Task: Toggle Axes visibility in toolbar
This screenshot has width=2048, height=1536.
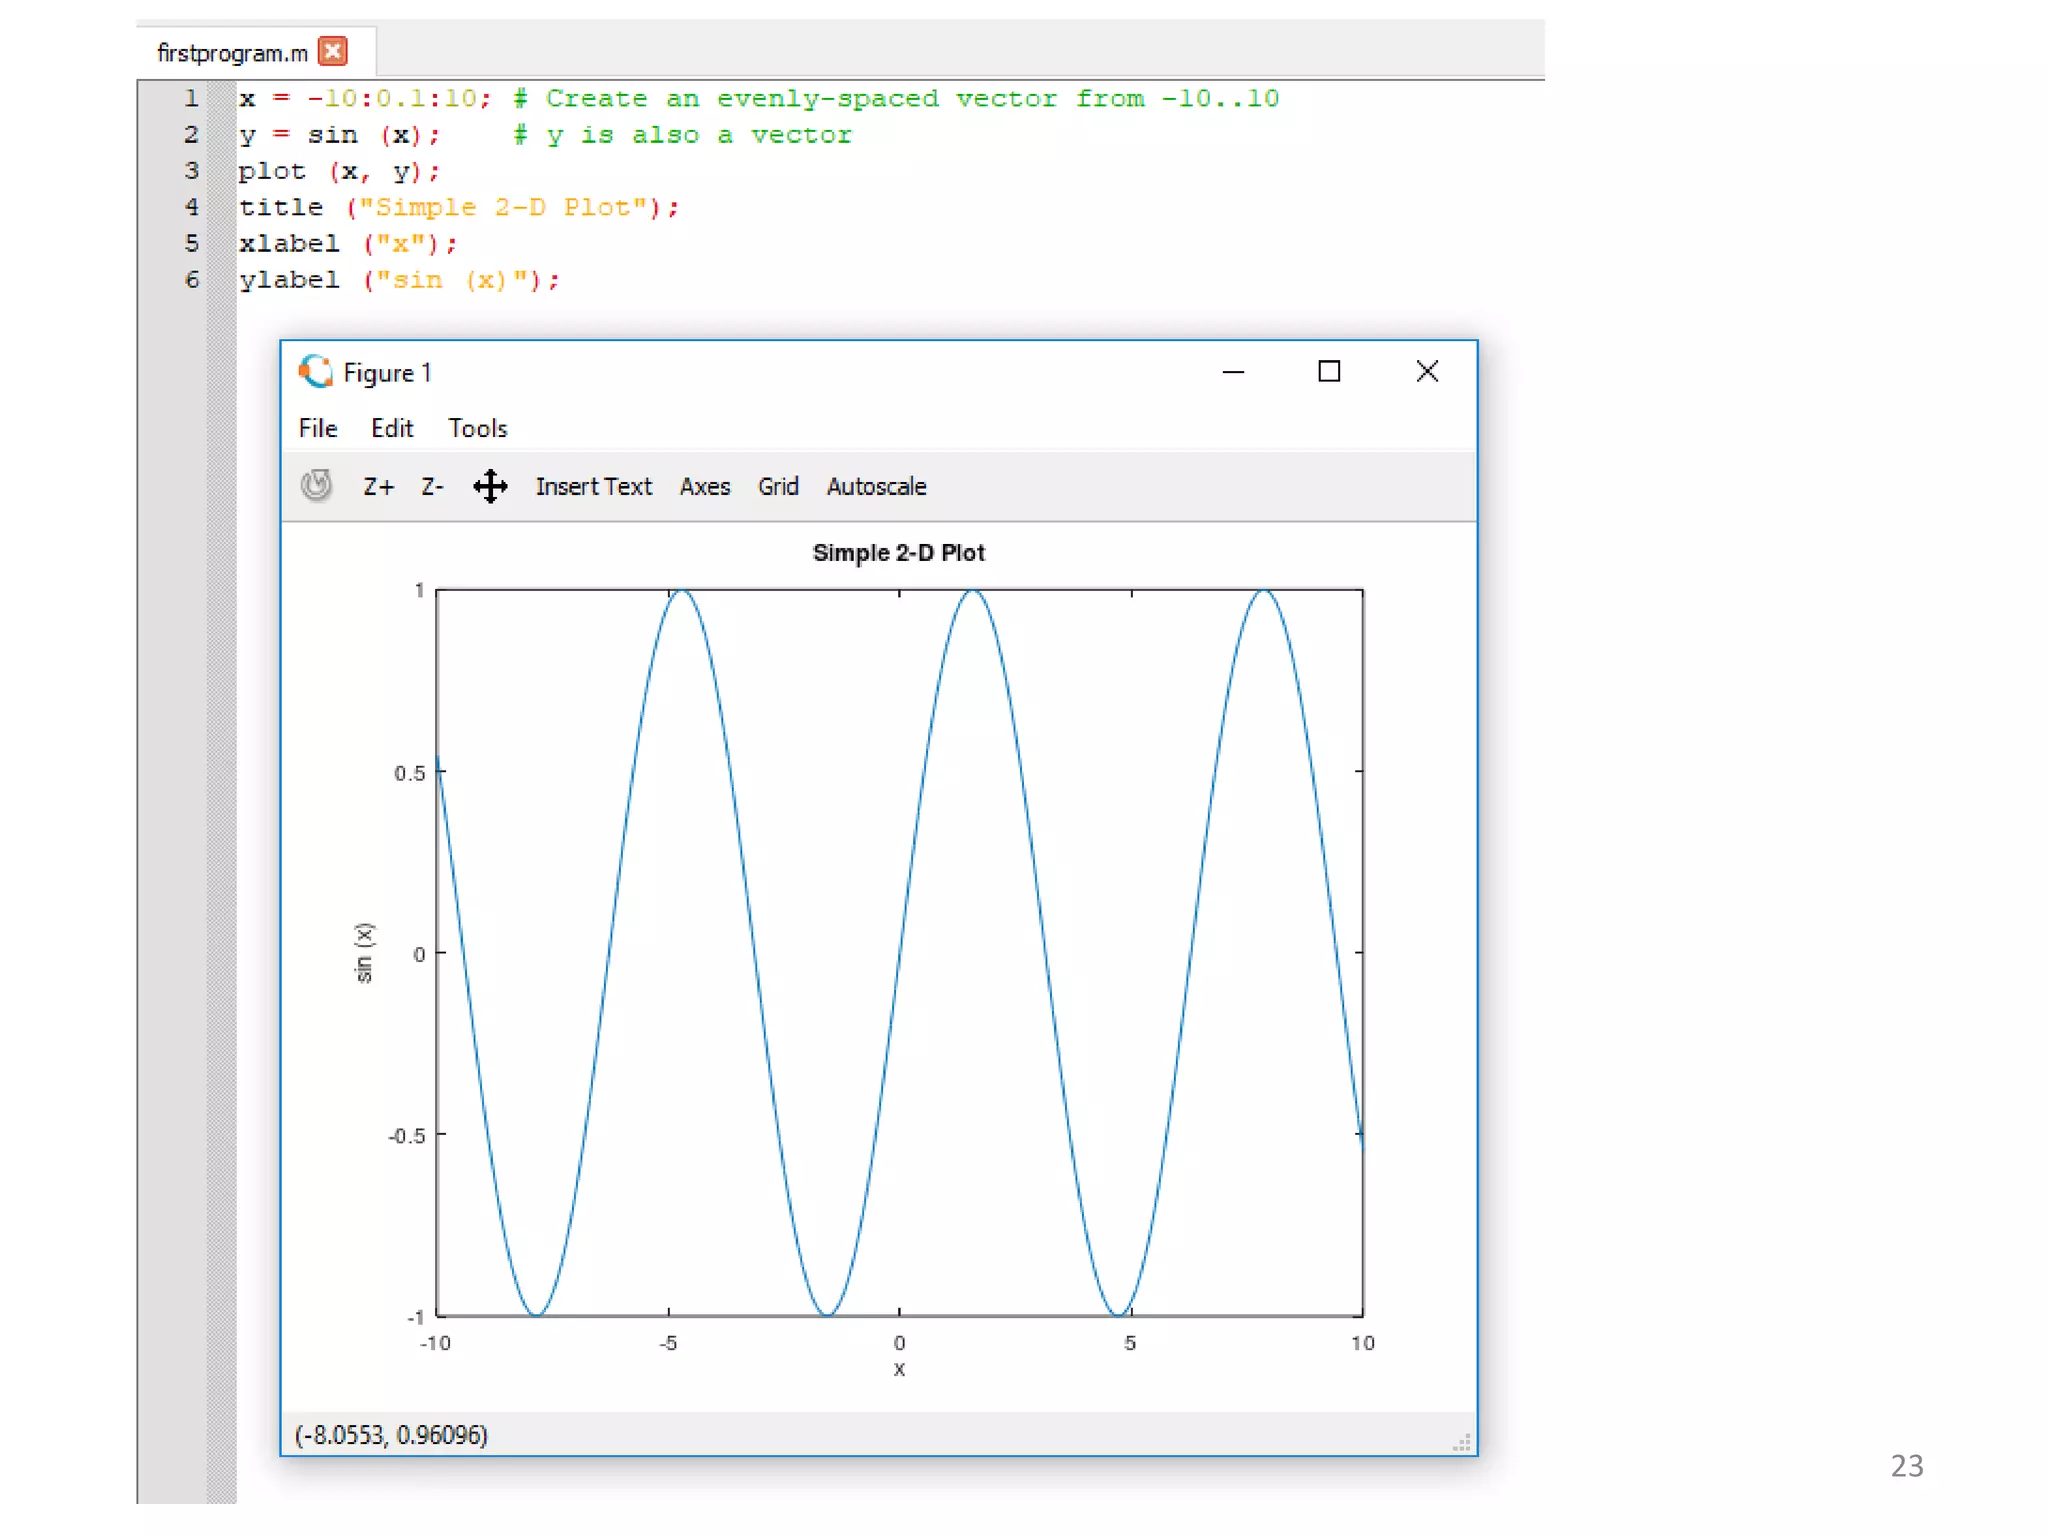Action: coord(704,486)
